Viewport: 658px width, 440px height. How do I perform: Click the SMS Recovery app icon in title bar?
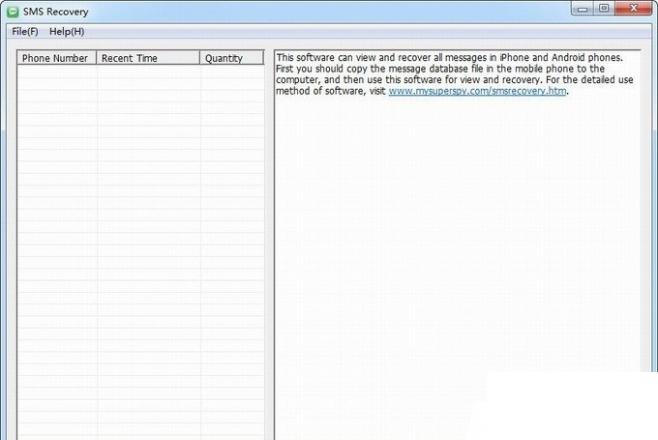coord(13,12)
